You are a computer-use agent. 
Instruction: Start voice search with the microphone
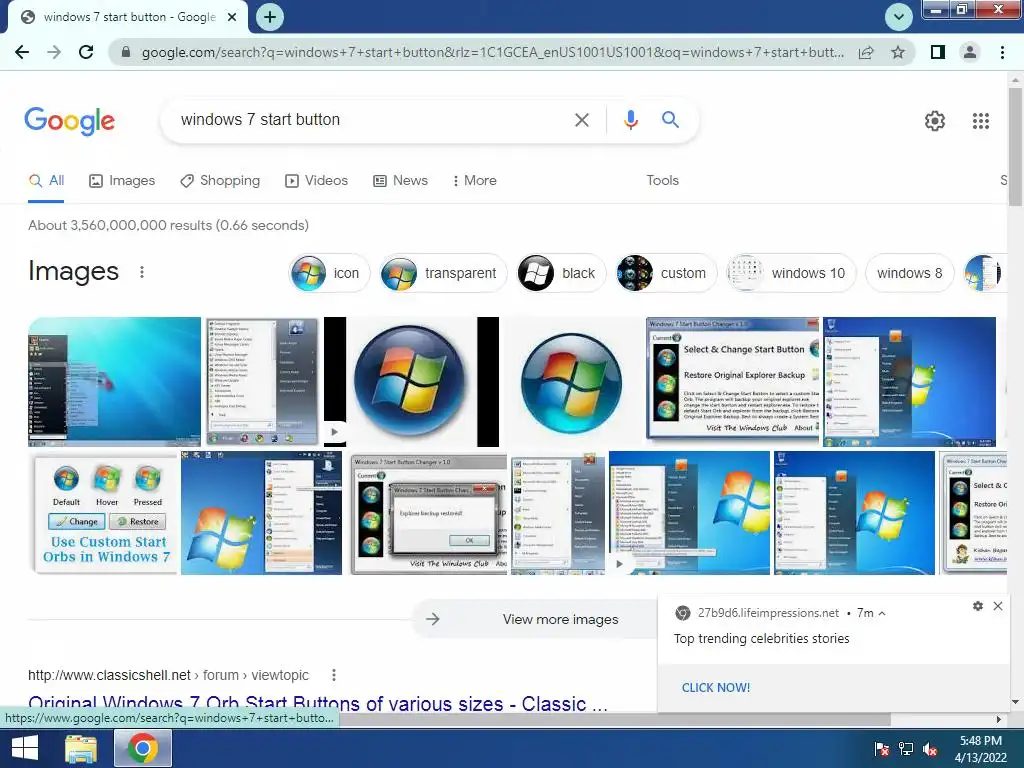tap(630, 120)
